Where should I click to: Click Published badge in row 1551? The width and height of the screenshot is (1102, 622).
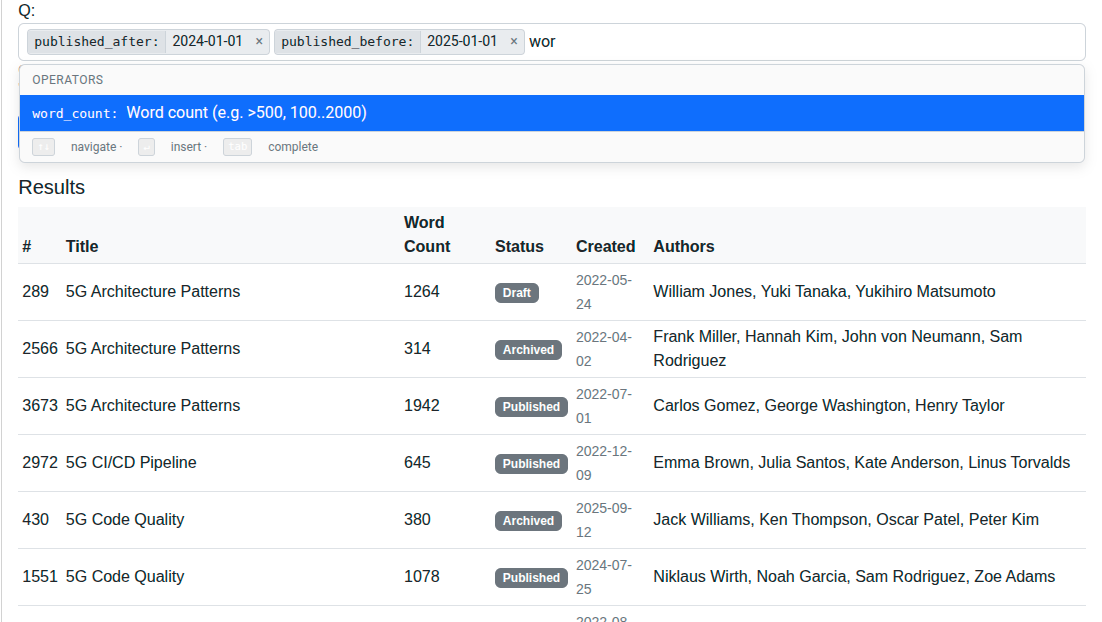coord(531,577)
